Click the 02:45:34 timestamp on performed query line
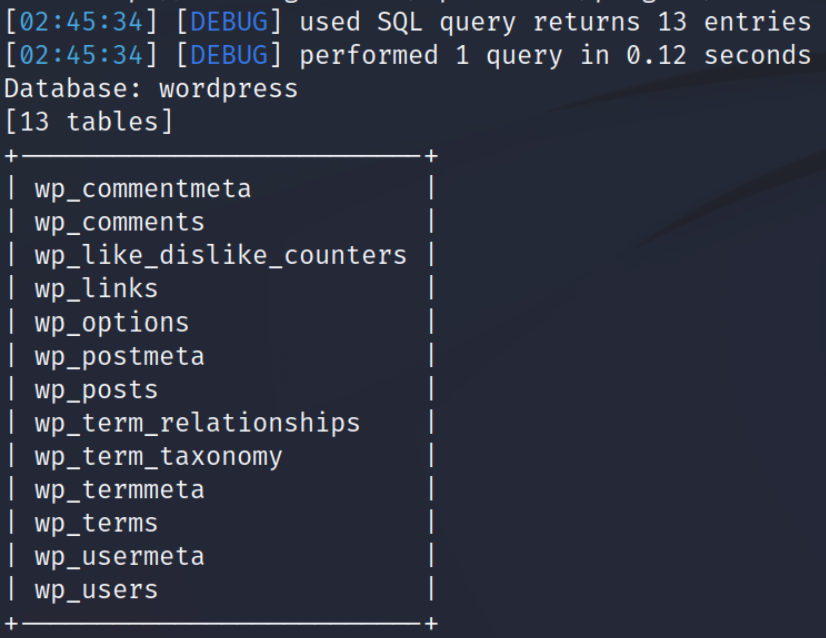This screenshot has height=638, width=826. (x=81, y=56)
